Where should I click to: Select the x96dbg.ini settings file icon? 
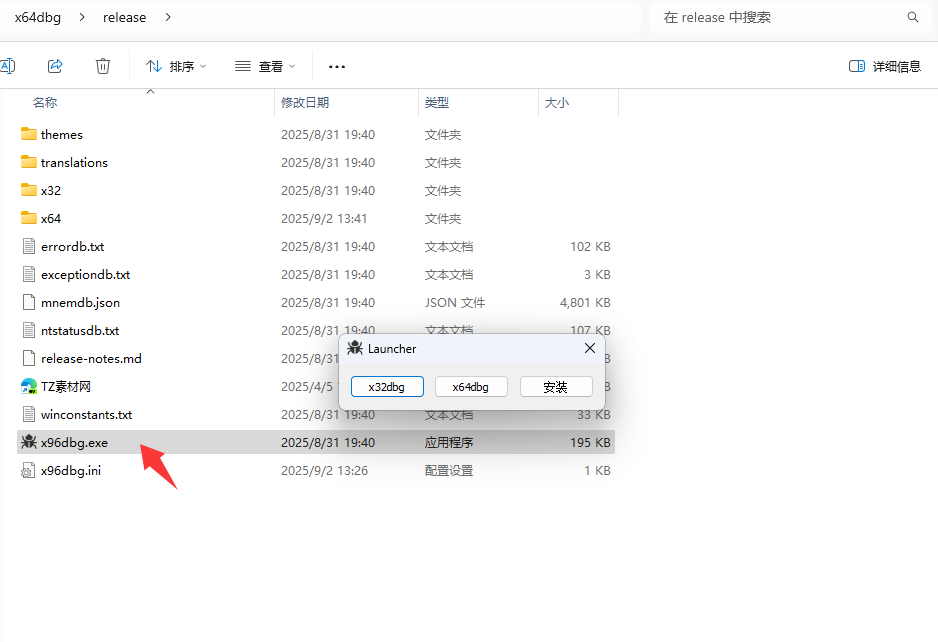[29, 471]
